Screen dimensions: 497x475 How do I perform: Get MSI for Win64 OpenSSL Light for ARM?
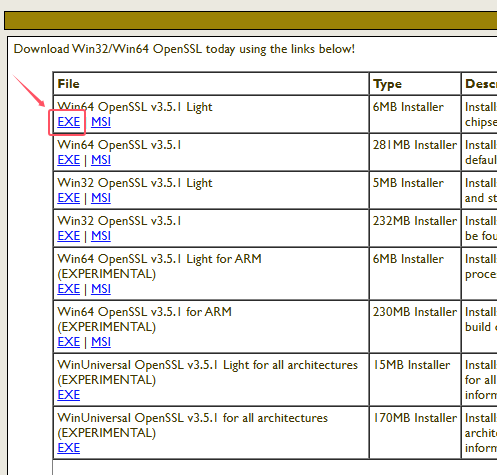[x=101, y=289]
